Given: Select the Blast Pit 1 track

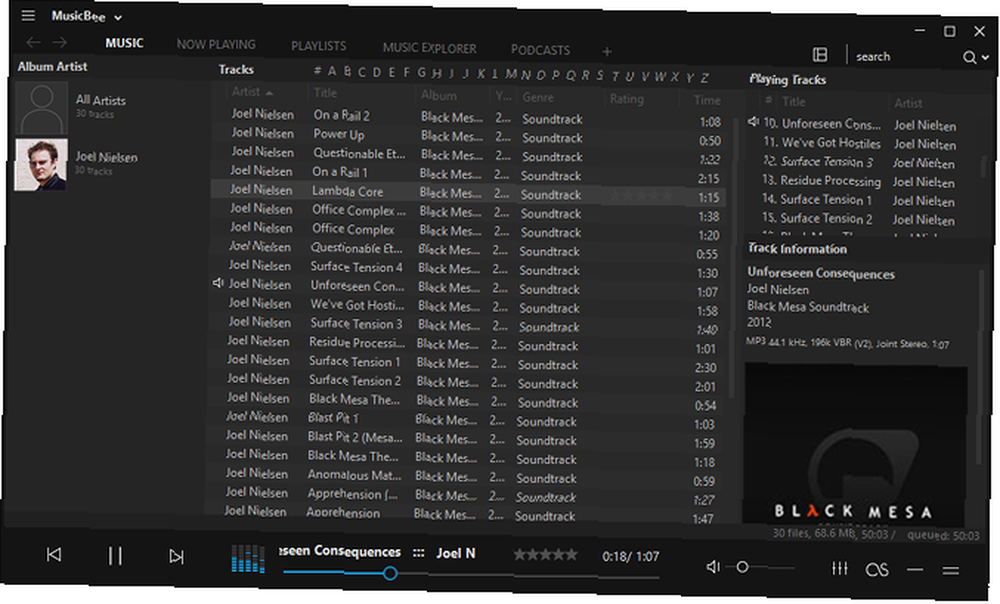Looking at the screenshot, I should 465,420.
